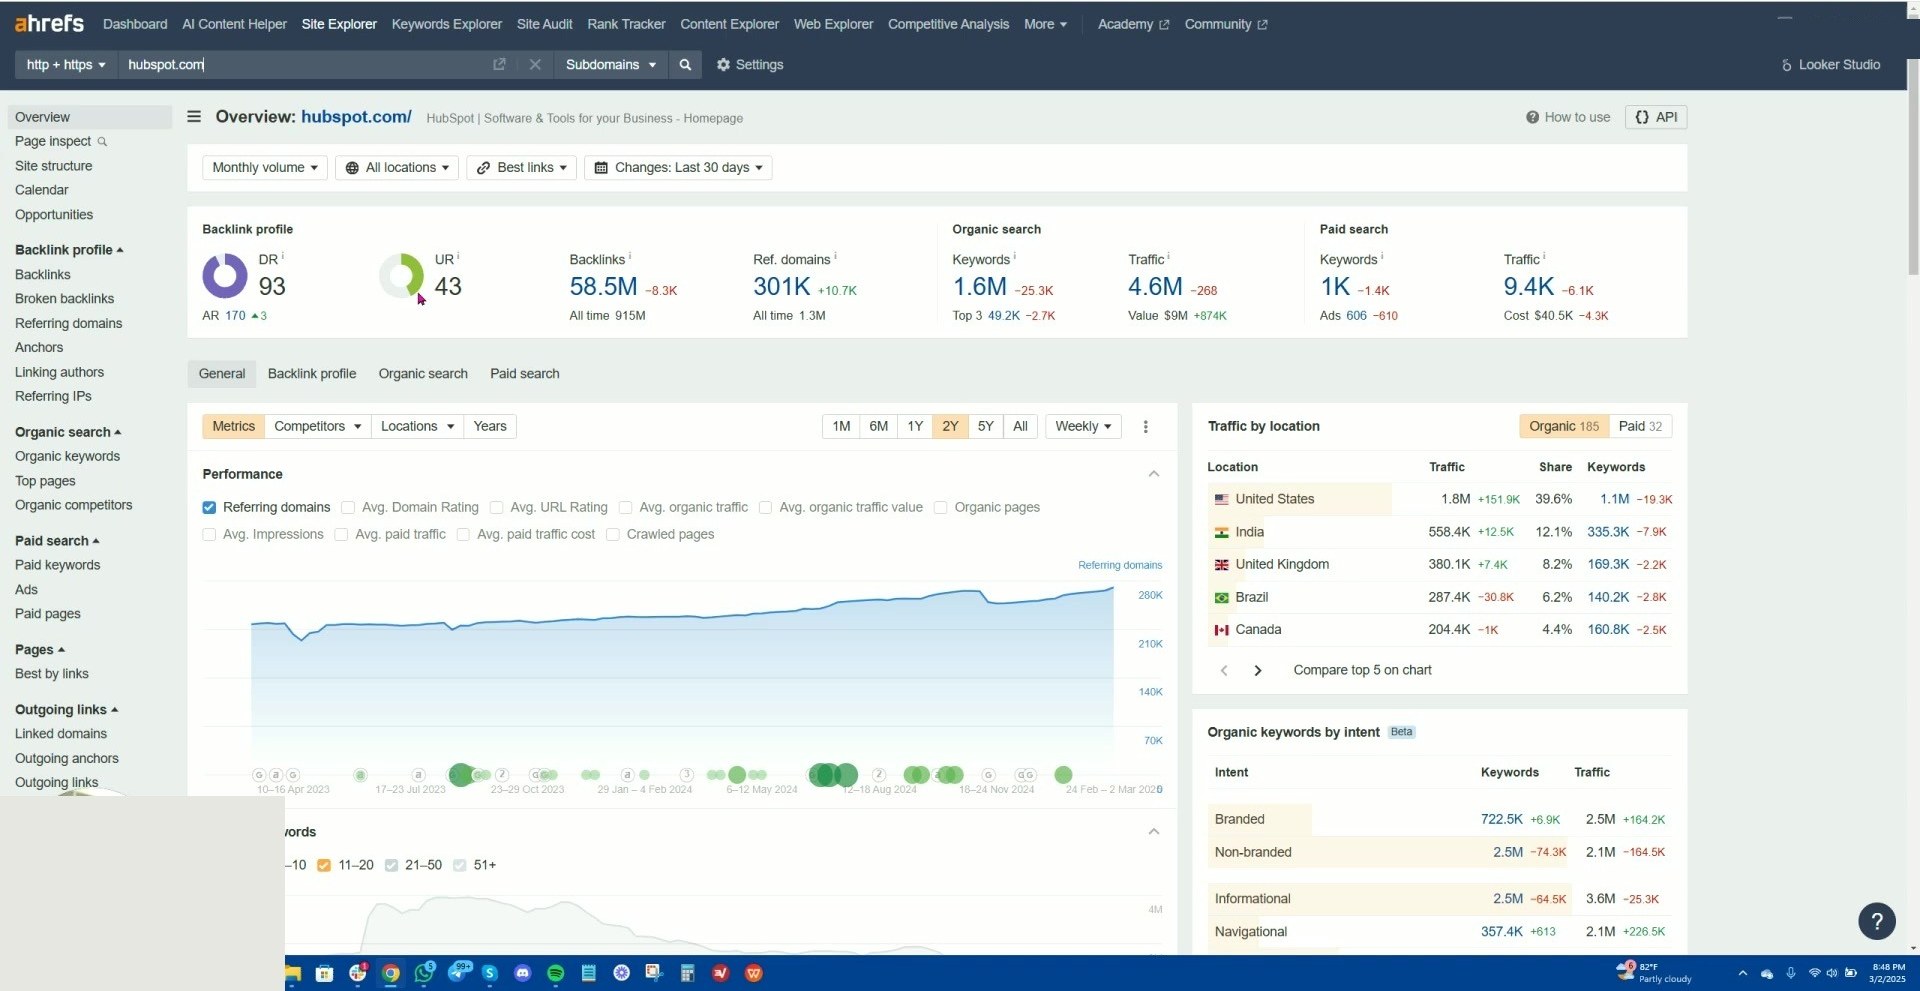
Task: Open the Competitors dropdown
Action: pyautogui.click(x=317, y=426)
